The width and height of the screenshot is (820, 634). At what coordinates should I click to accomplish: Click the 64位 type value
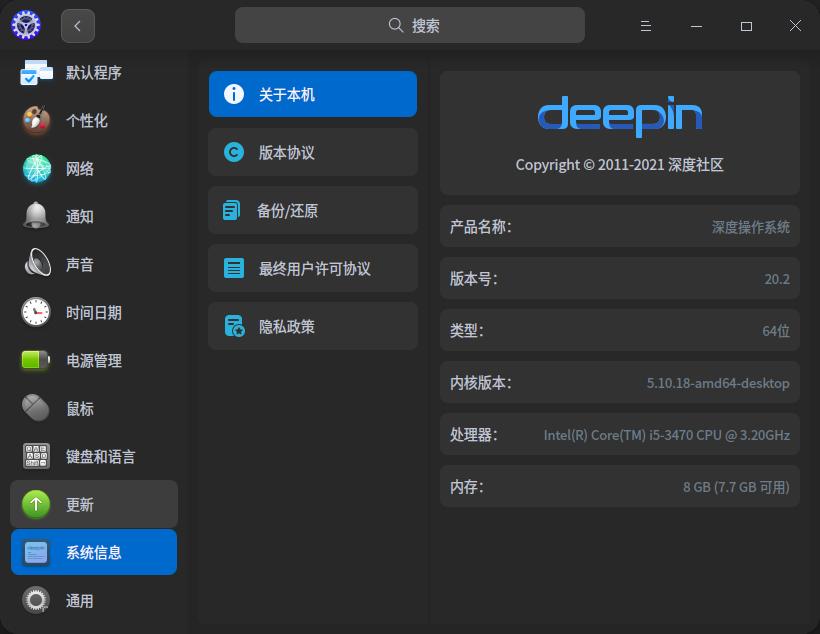[x=776, y=331]
